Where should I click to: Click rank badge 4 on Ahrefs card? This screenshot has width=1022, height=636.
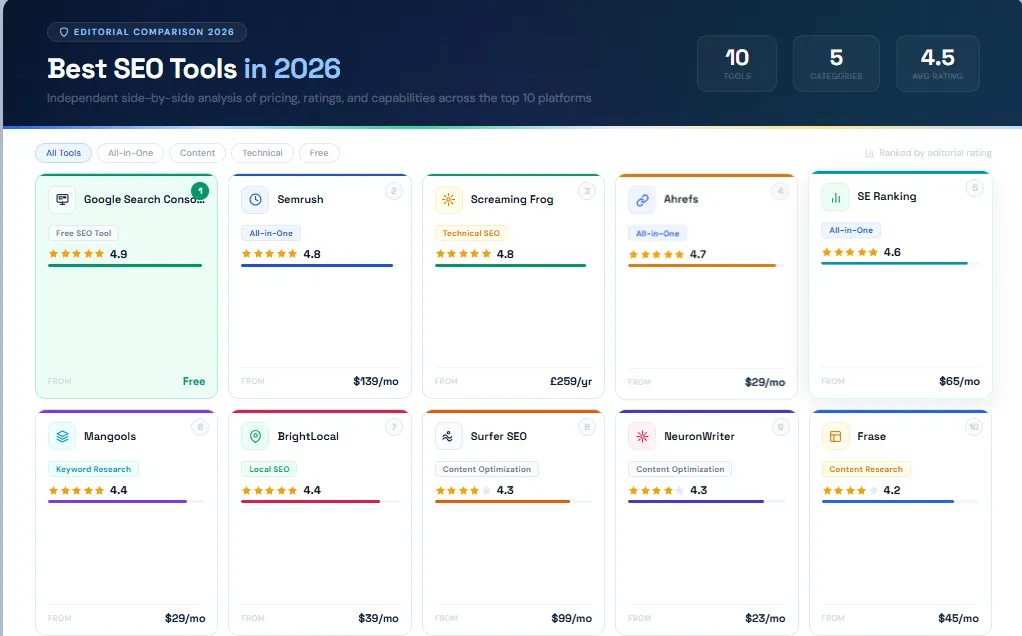tap(780, 191)
